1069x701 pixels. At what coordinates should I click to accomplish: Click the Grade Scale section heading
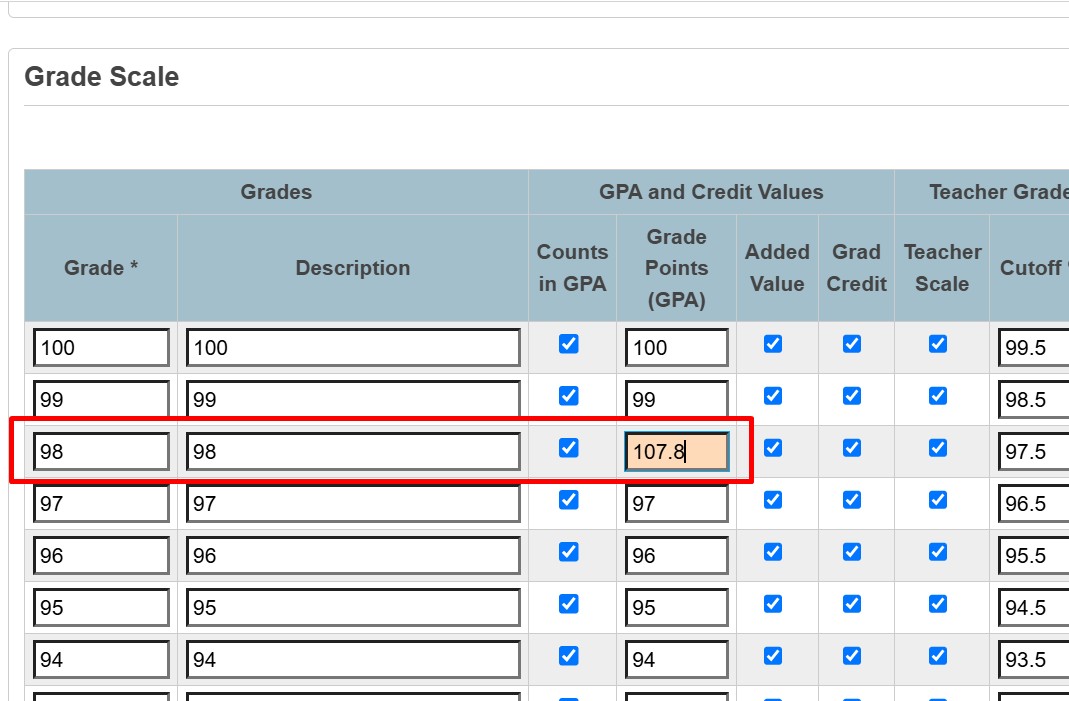point(102,77)
